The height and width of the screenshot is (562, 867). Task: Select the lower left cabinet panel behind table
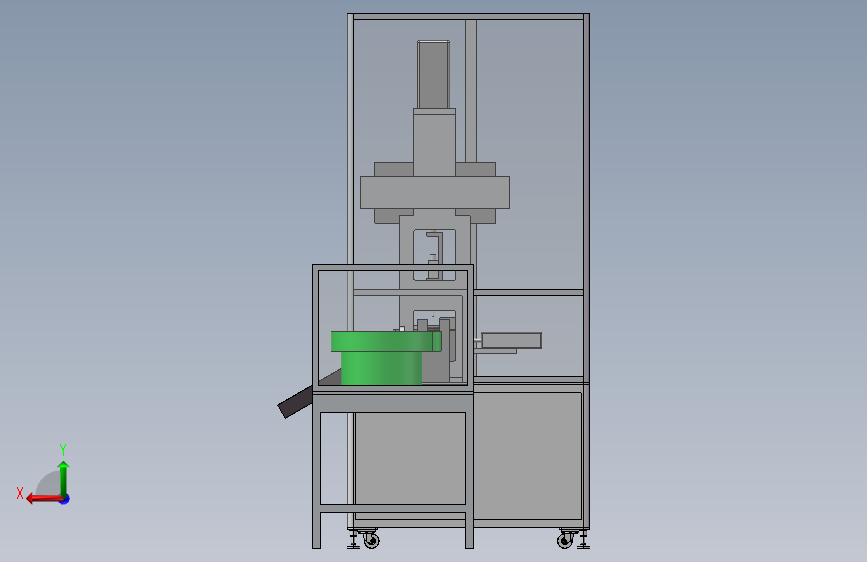(410, 458)
